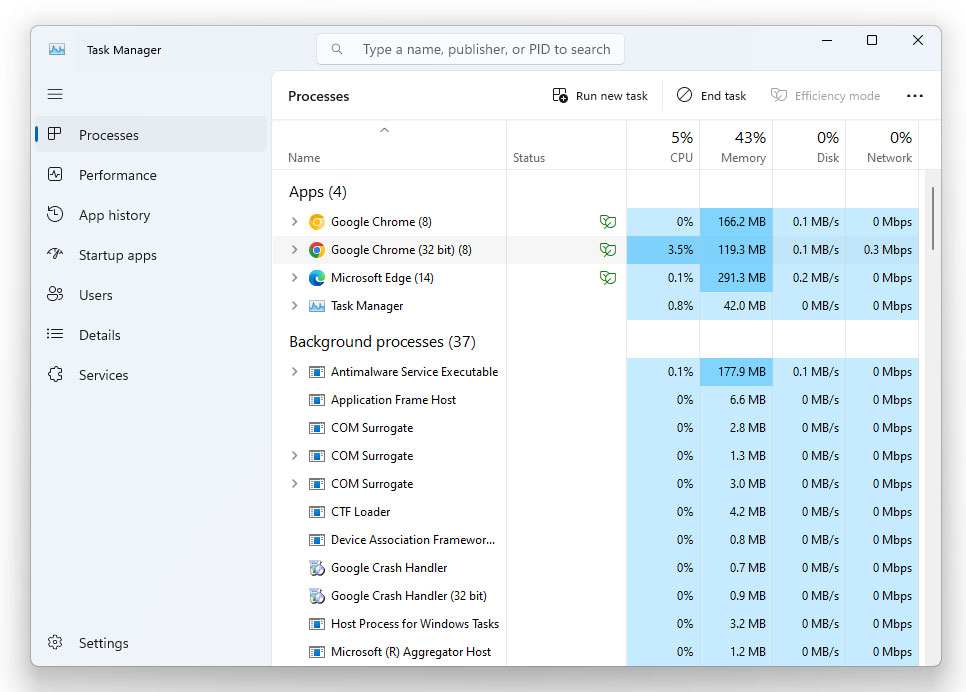The image size is (966, 692).
Task: Open the Processes page in sidebar
Action: pyautogui.click(x=151, y=134)
